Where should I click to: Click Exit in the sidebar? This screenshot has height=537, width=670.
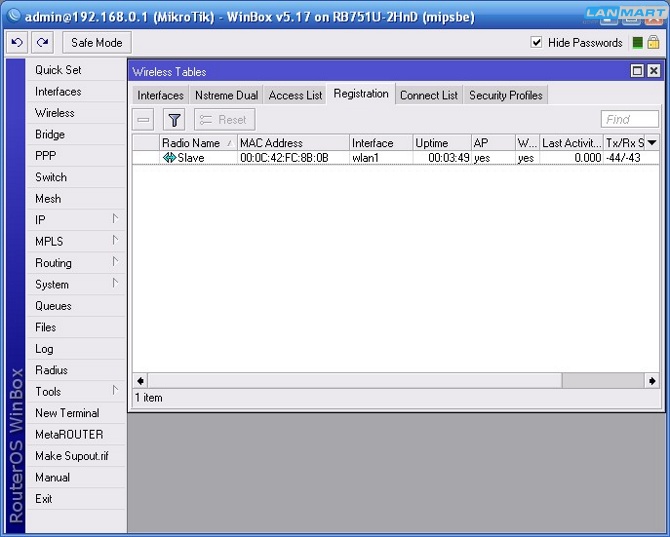pos(76,499)
